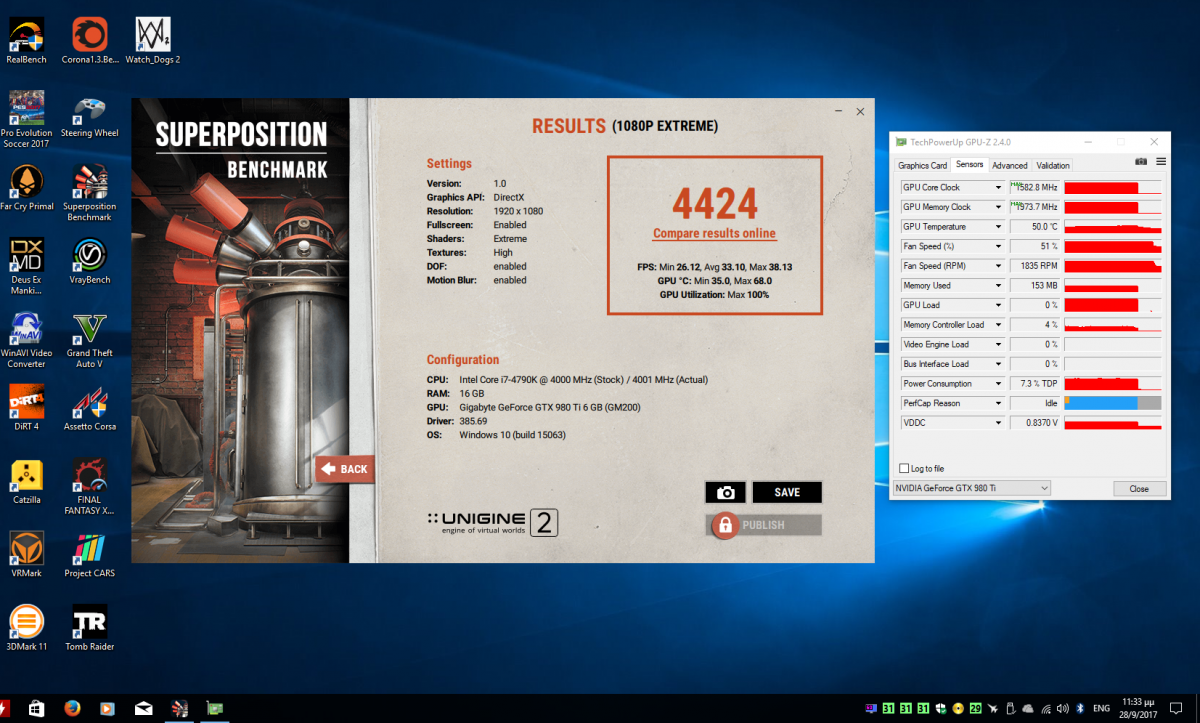
Task: Click the WinAVI Video Converter icon
Action: pos(26,340)
